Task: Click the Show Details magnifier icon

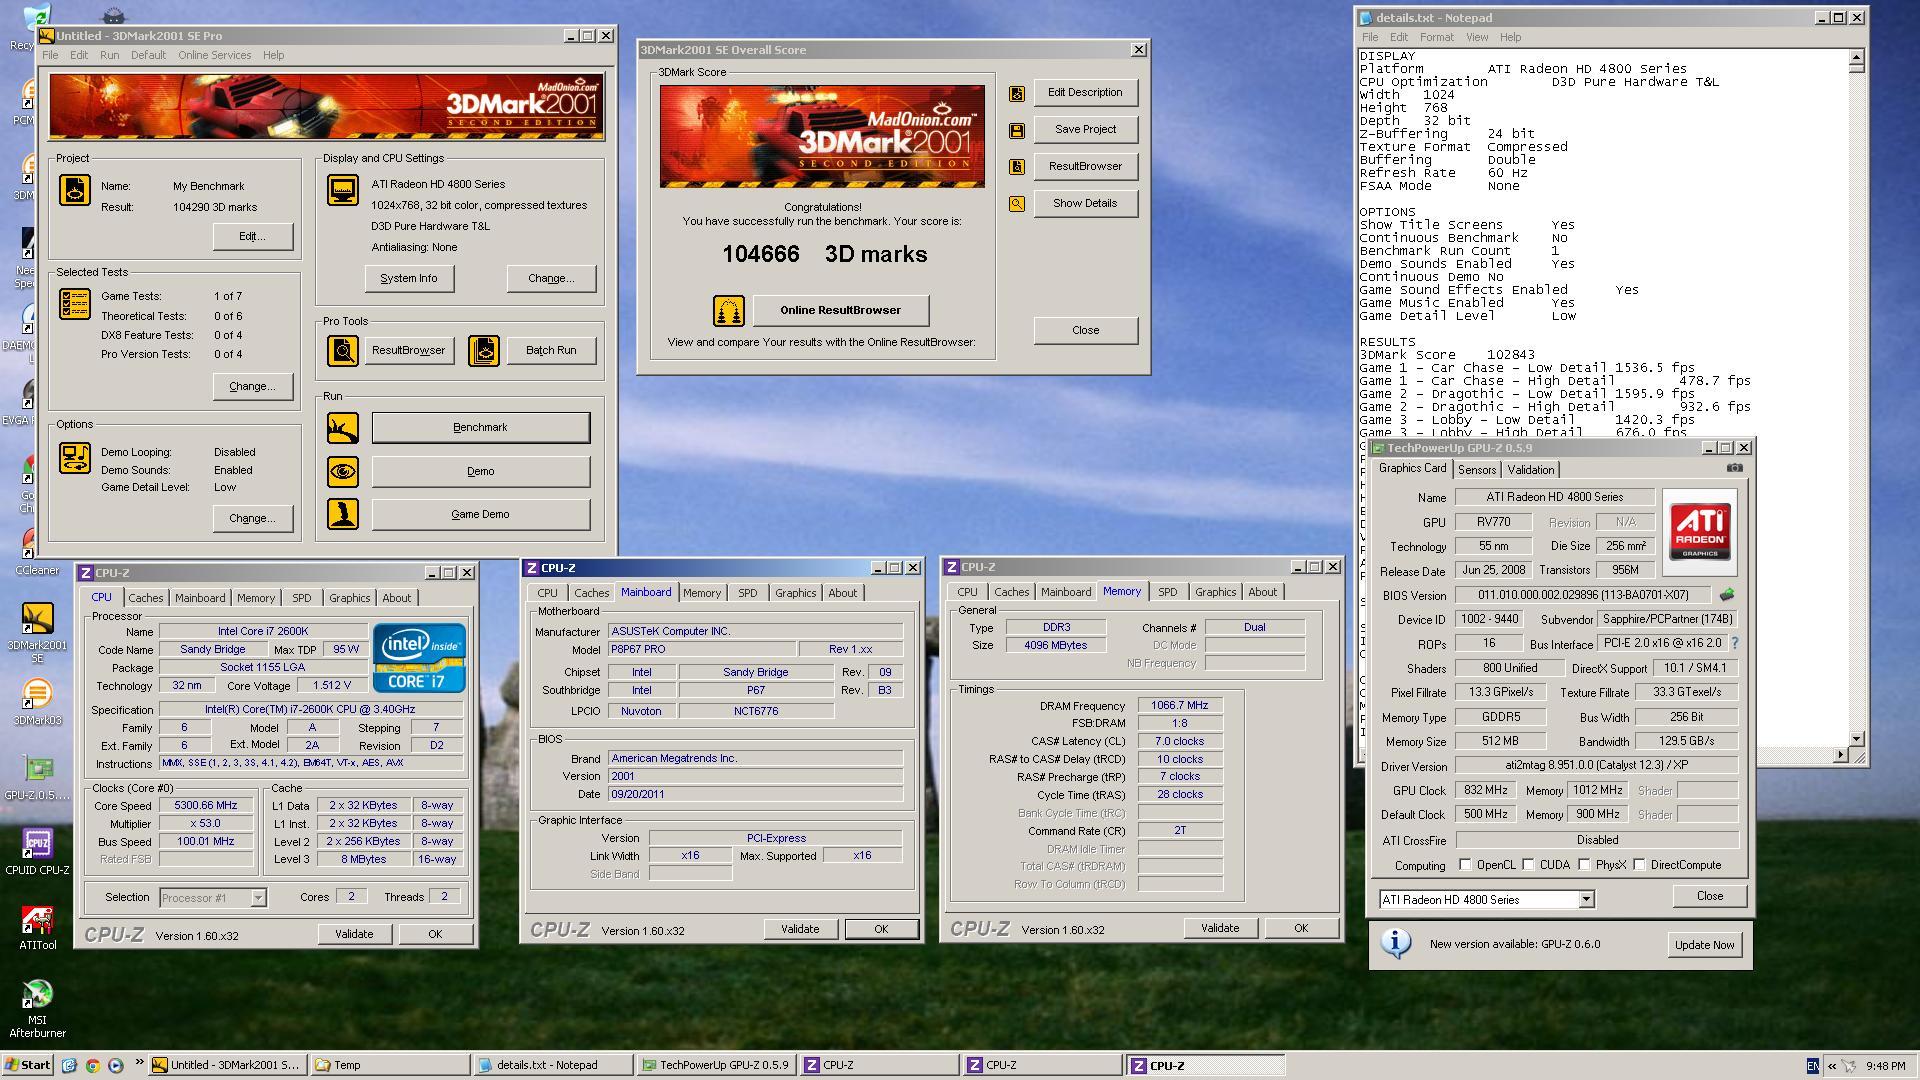Action: tap(1017, 204)
